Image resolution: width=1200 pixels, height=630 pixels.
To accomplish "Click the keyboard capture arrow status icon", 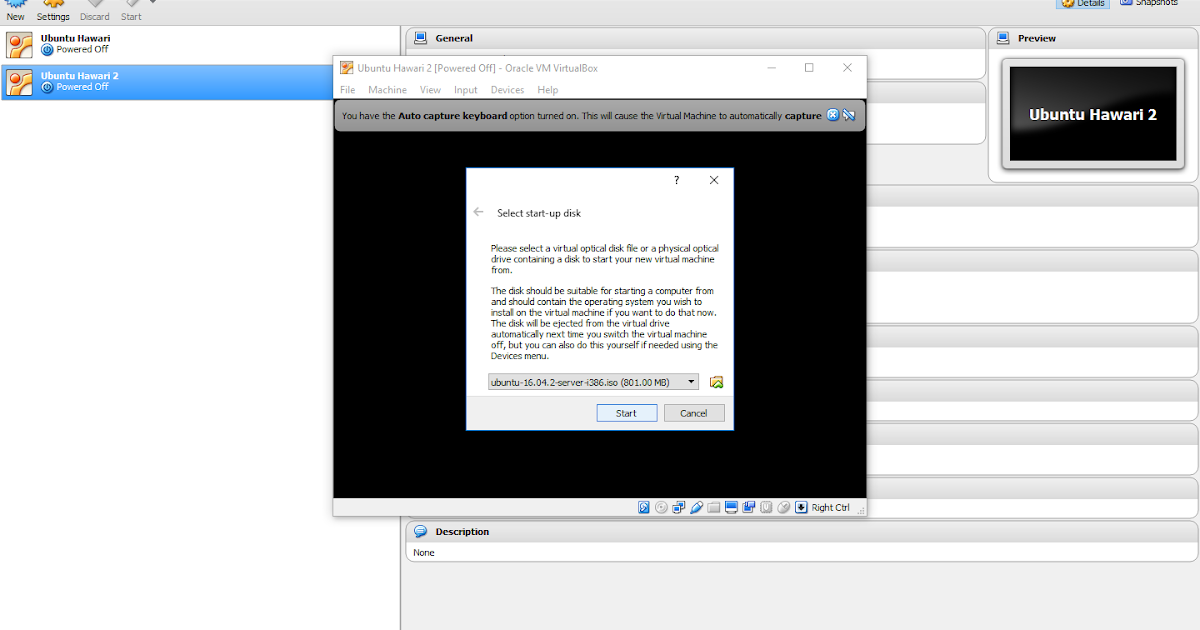I will click(801, 507).
